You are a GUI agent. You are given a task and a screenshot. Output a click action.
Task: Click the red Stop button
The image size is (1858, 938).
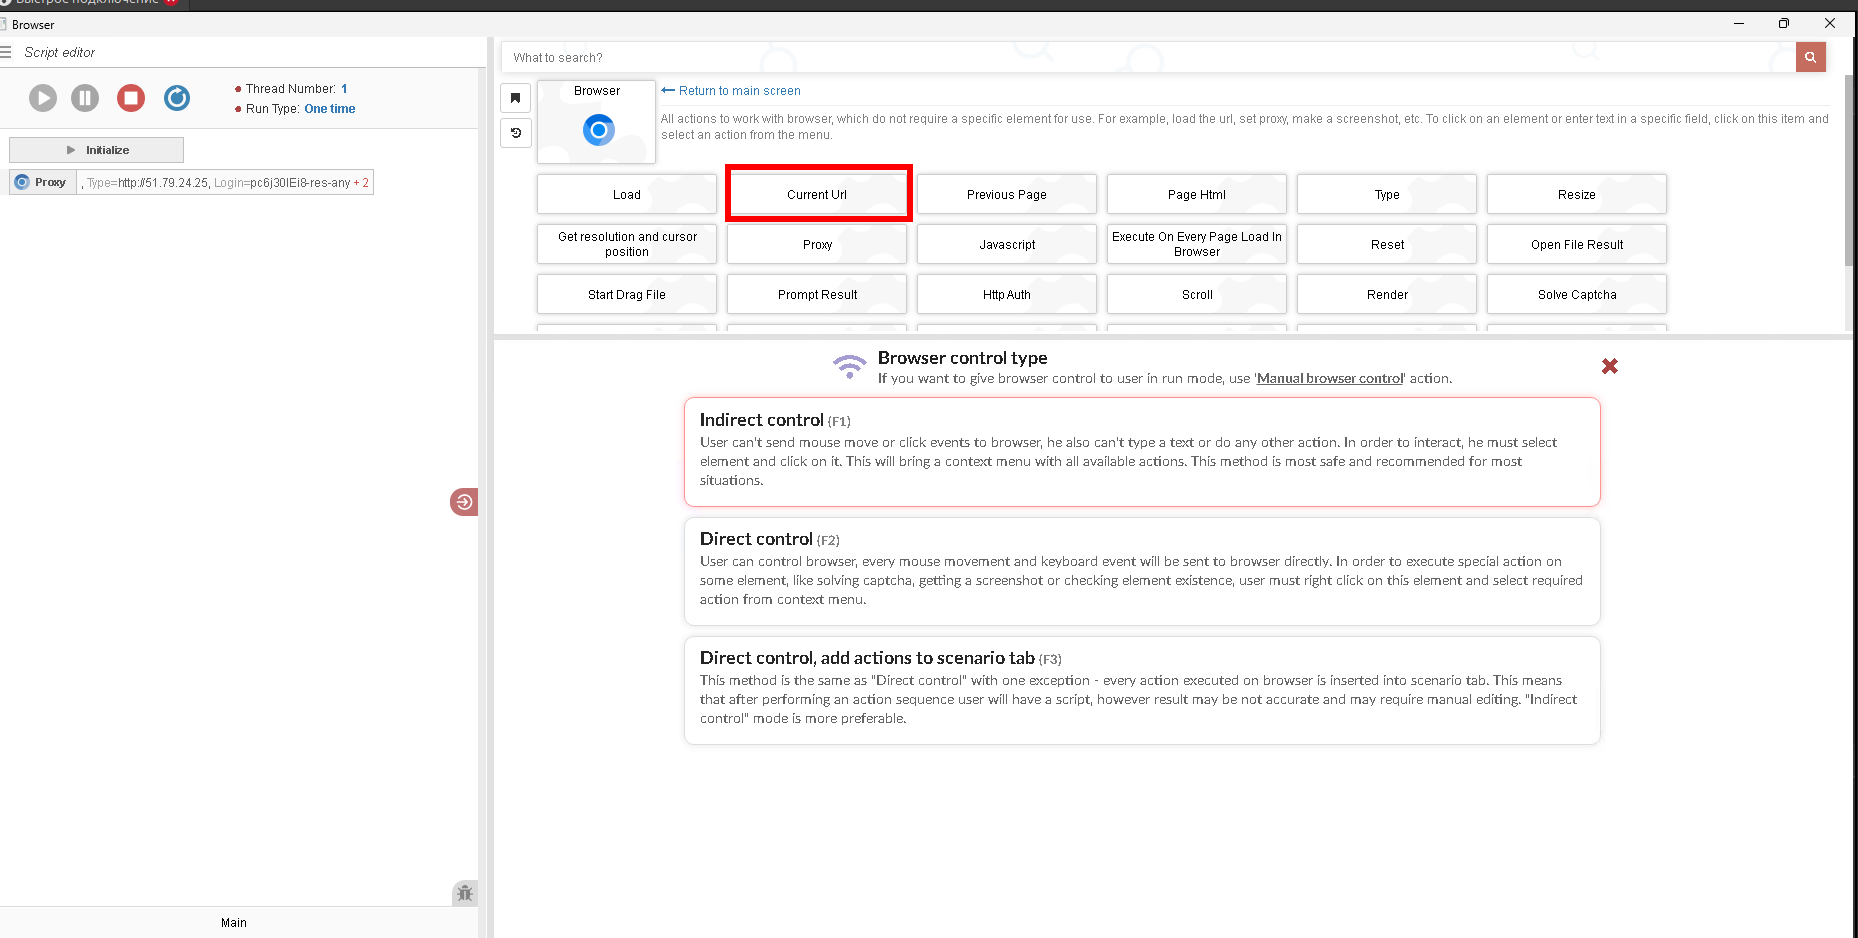(131, 98)
